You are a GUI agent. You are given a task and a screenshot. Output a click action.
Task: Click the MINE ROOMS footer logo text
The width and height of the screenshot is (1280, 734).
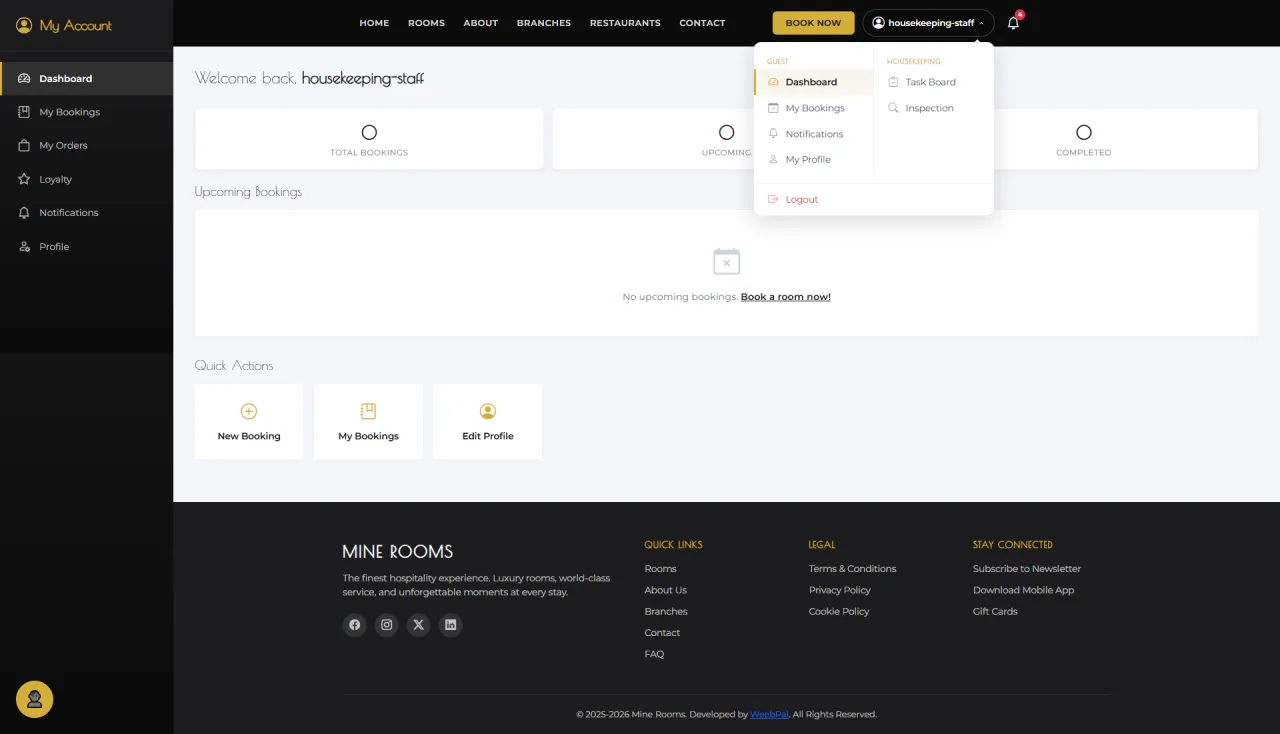tap(398, 551)
